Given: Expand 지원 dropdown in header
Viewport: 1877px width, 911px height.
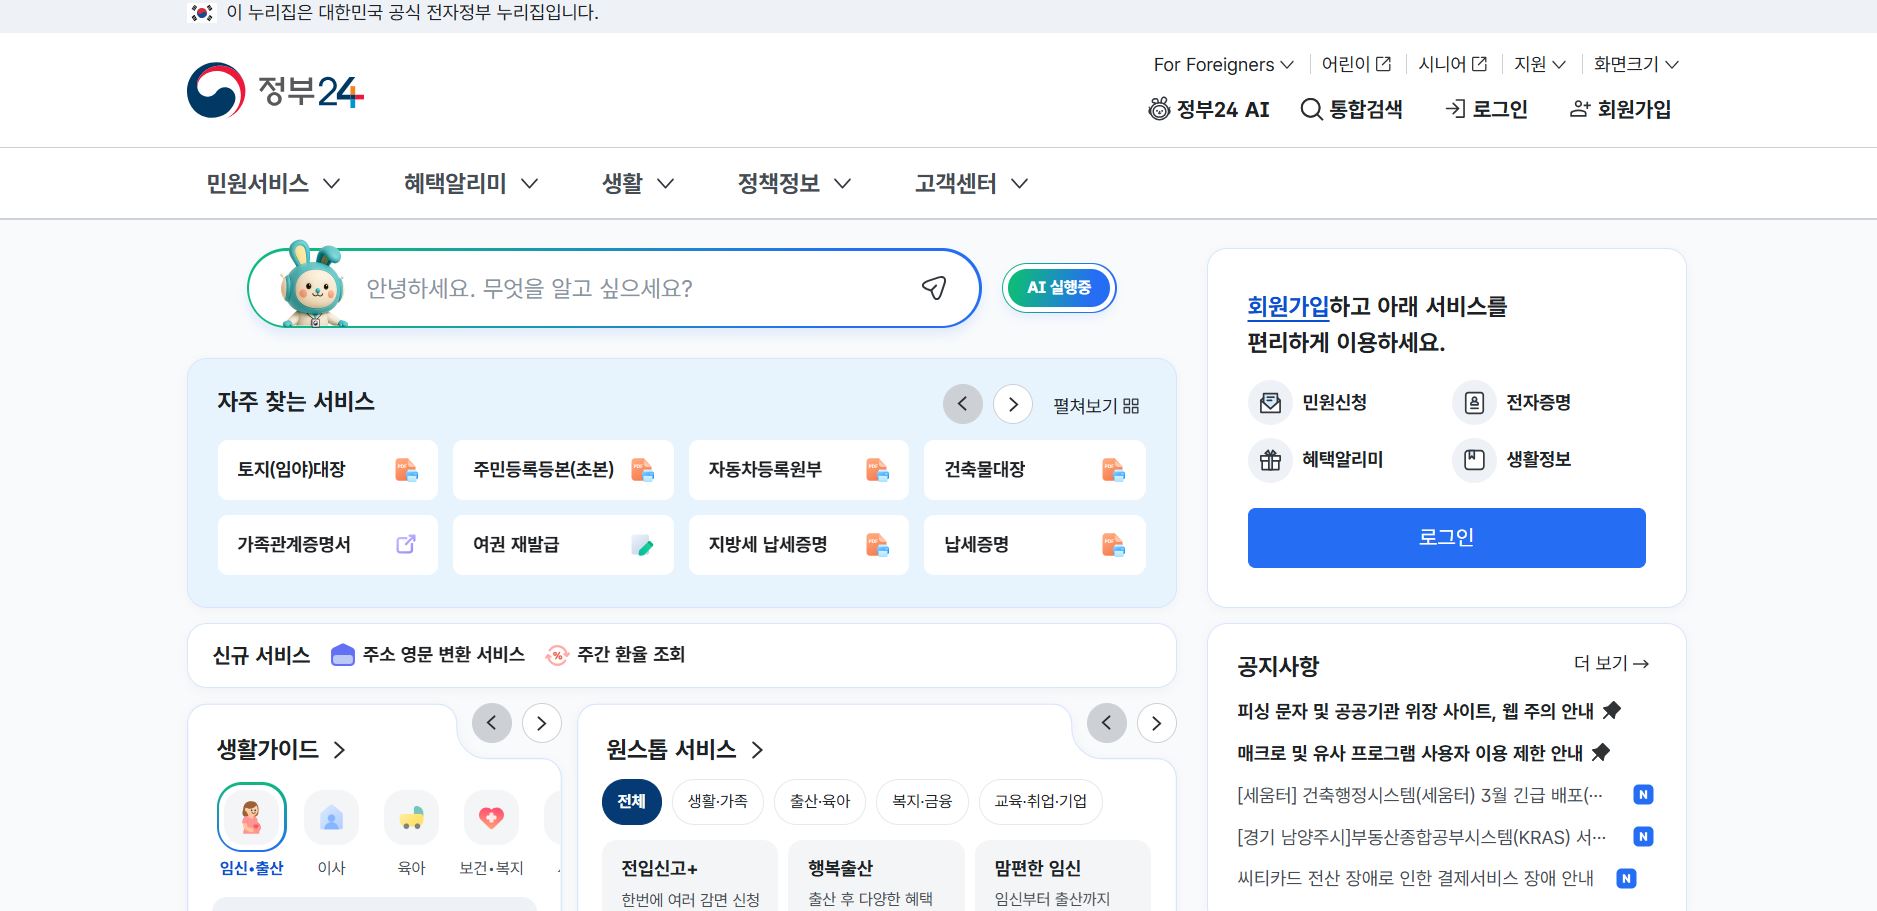Looking at the screenshot, I should [x=1539, y=64].
